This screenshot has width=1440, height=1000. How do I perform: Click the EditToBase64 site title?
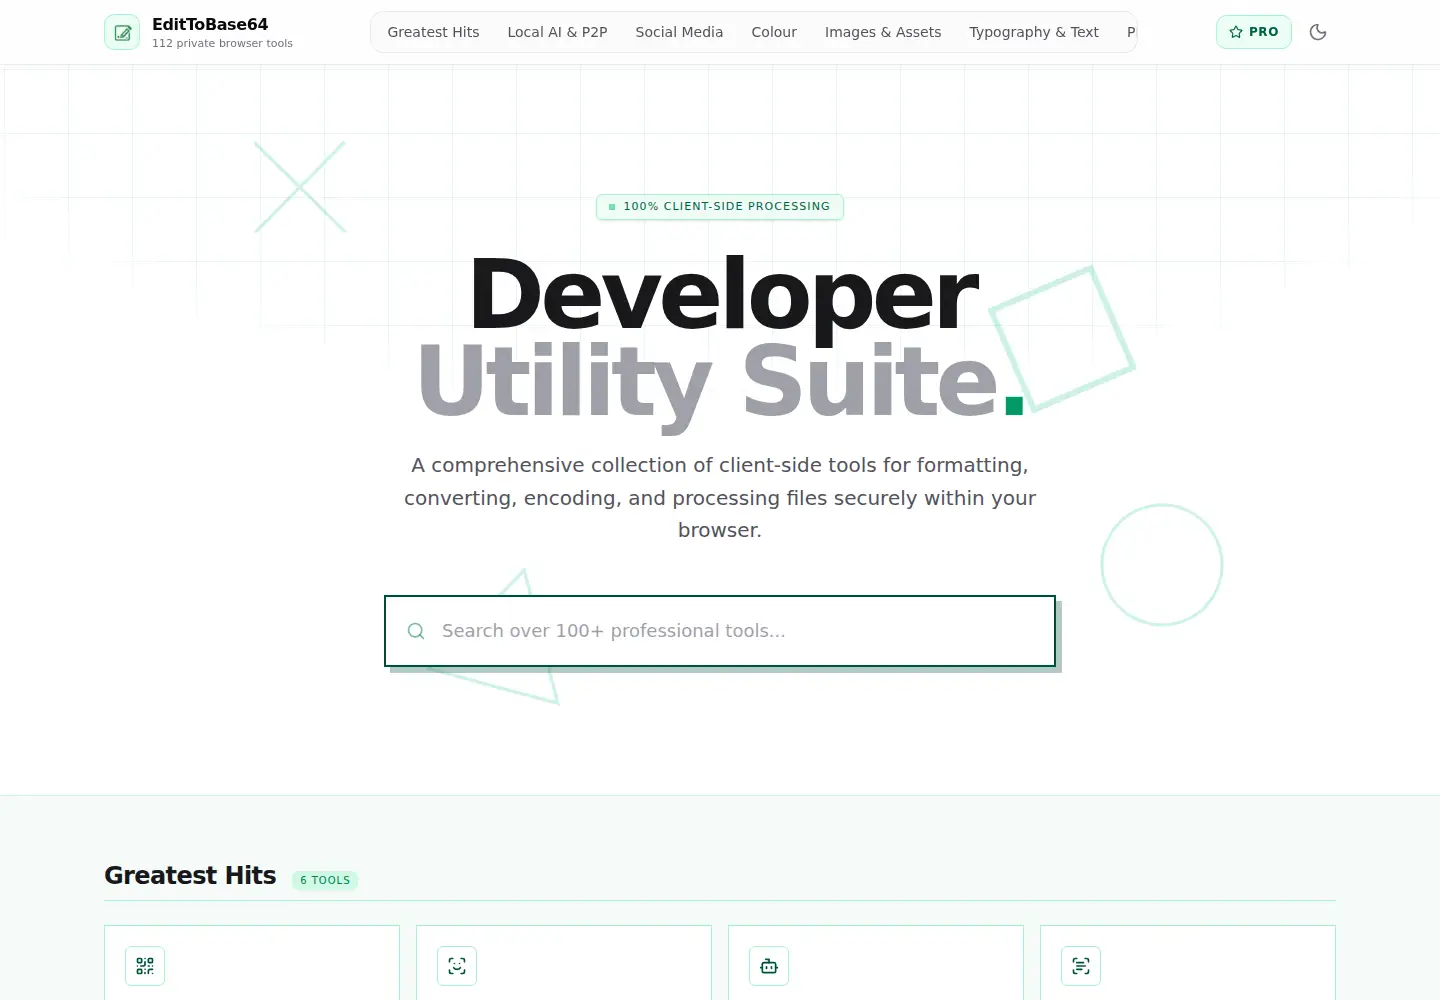(x=210, y=24)
